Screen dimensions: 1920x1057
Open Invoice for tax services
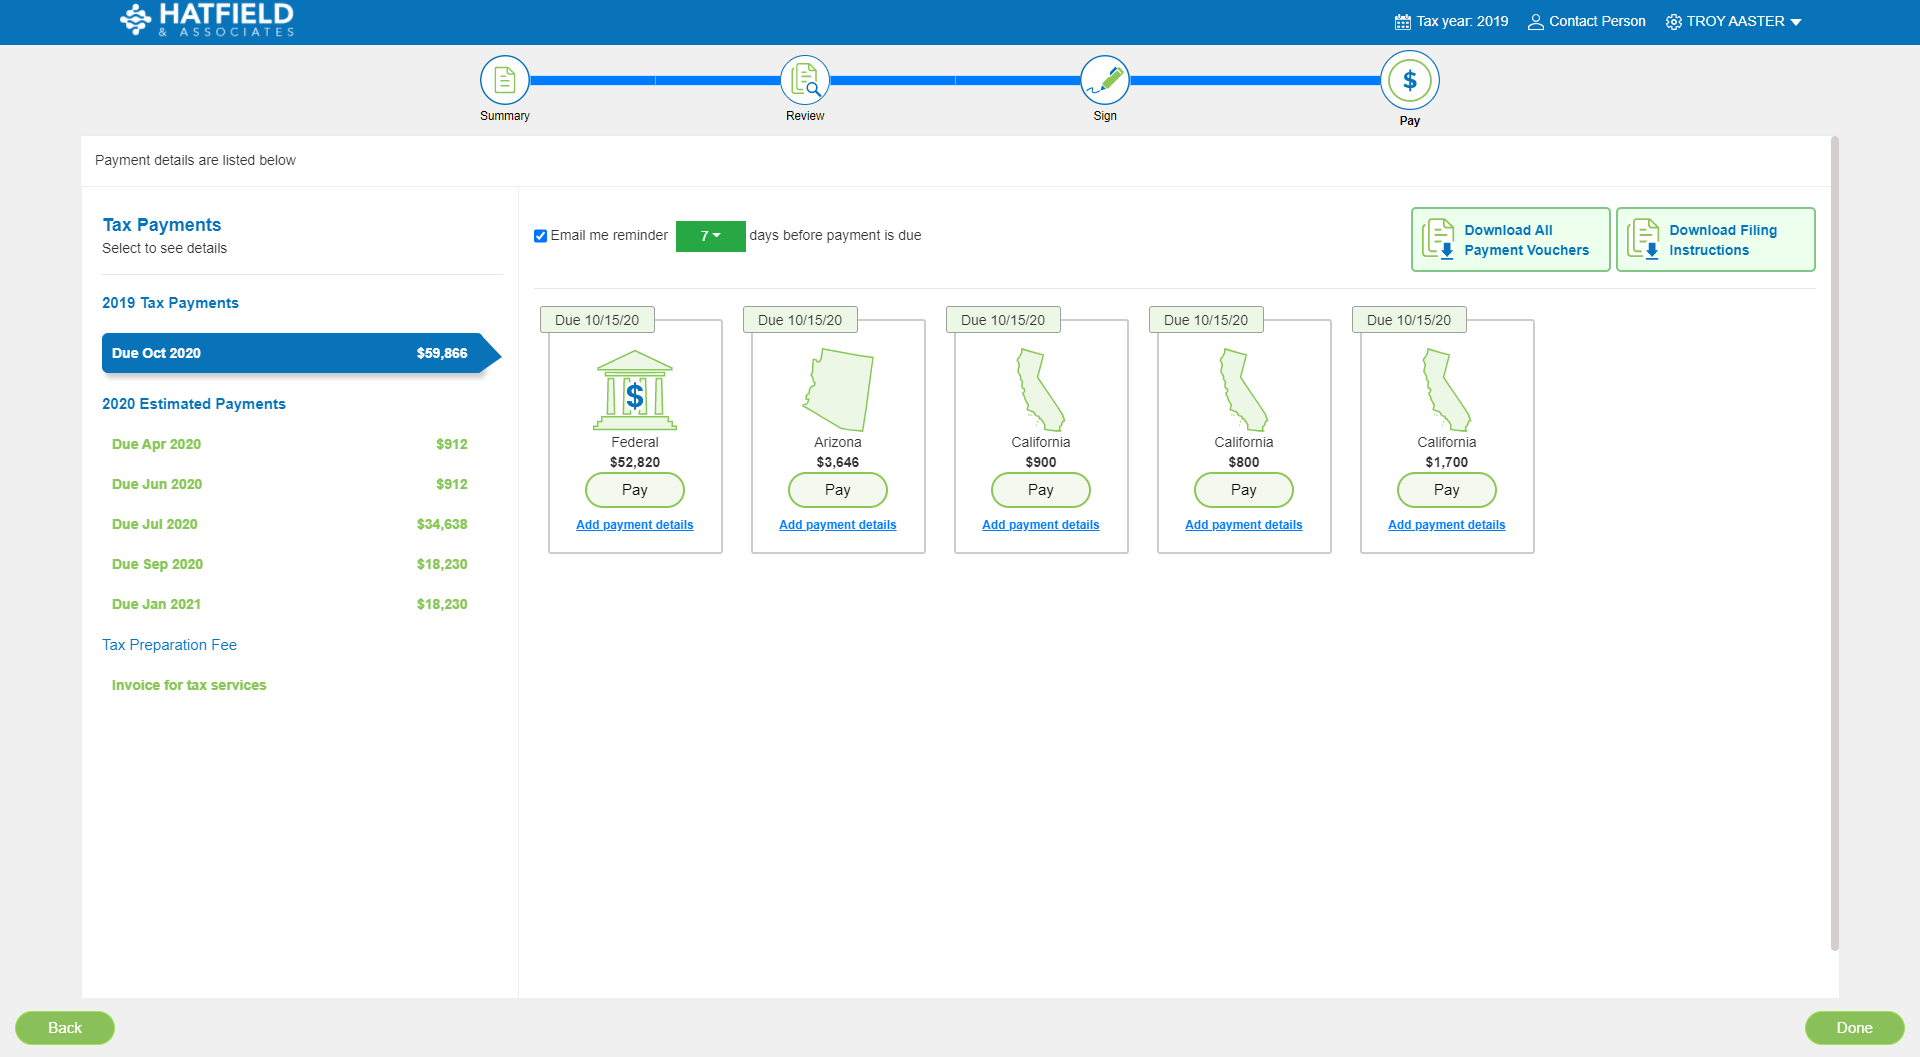click(189, 685)
